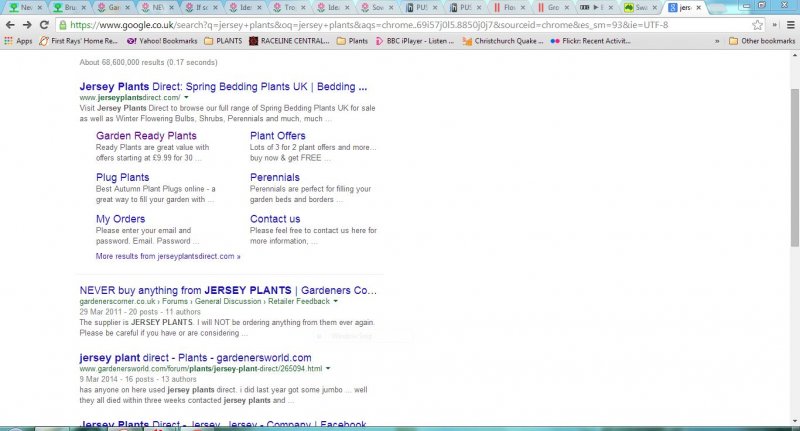800x431 pixels.
Task: Click the browser Forward arrow button
Action: point(28,25)
